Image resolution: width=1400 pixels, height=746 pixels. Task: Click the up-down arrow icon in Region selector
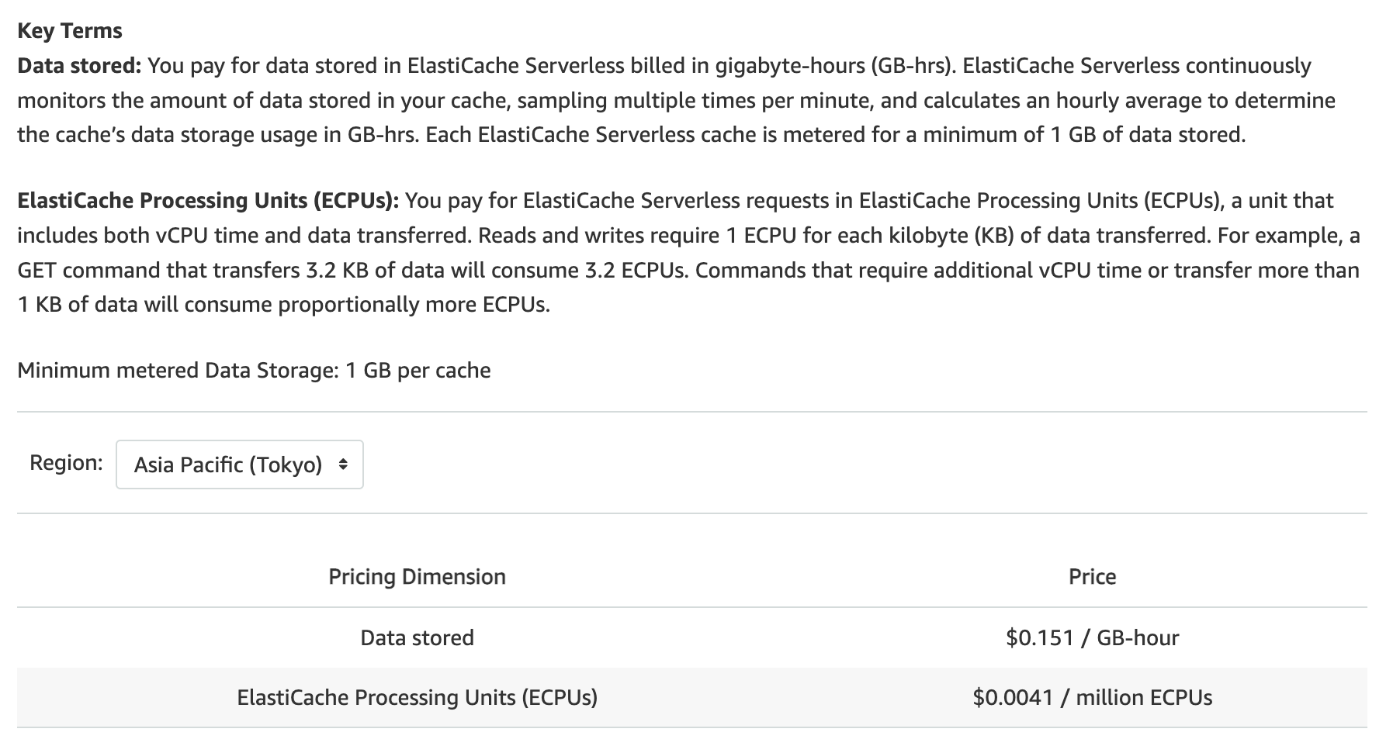pyautogui.click(x=344, y=465)
